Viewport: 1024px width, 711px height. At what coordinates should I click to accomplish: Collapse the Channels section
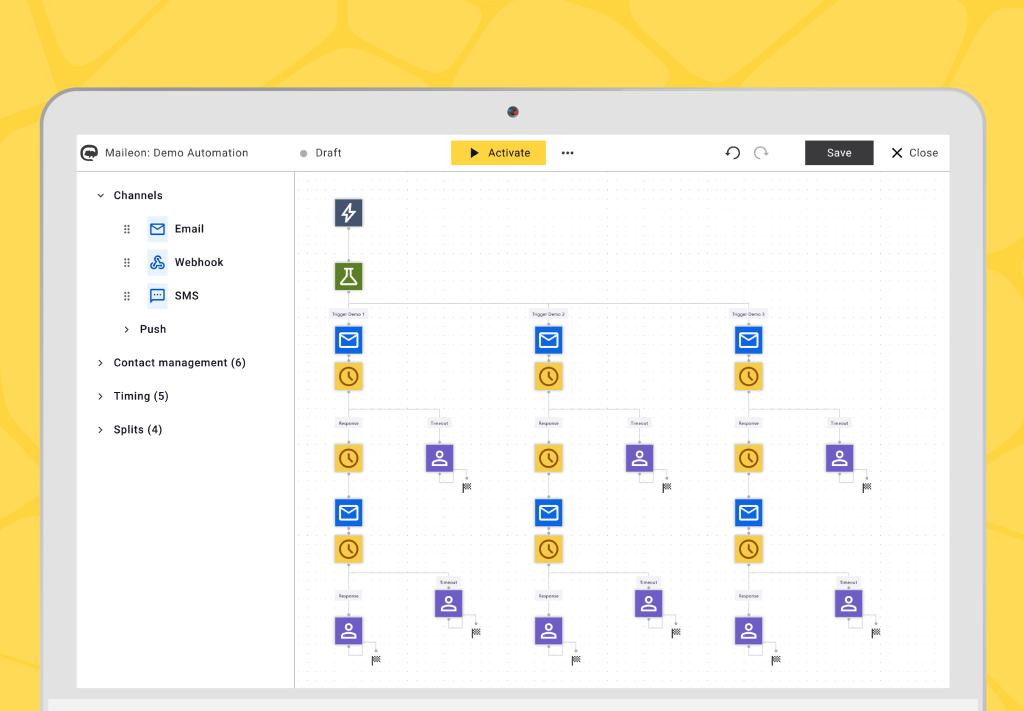100,195
